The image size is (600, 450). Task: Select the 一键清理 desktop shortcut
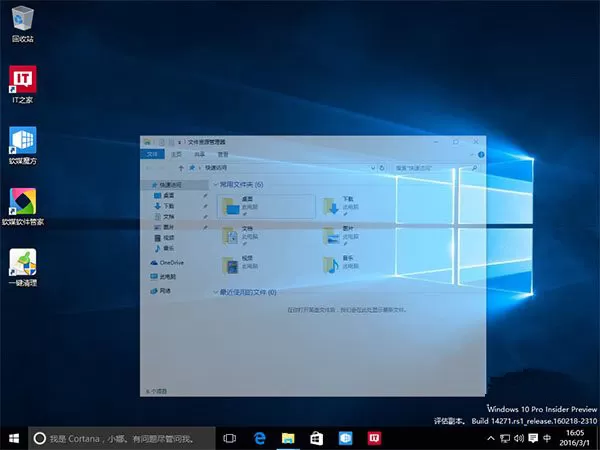(23, 267)
